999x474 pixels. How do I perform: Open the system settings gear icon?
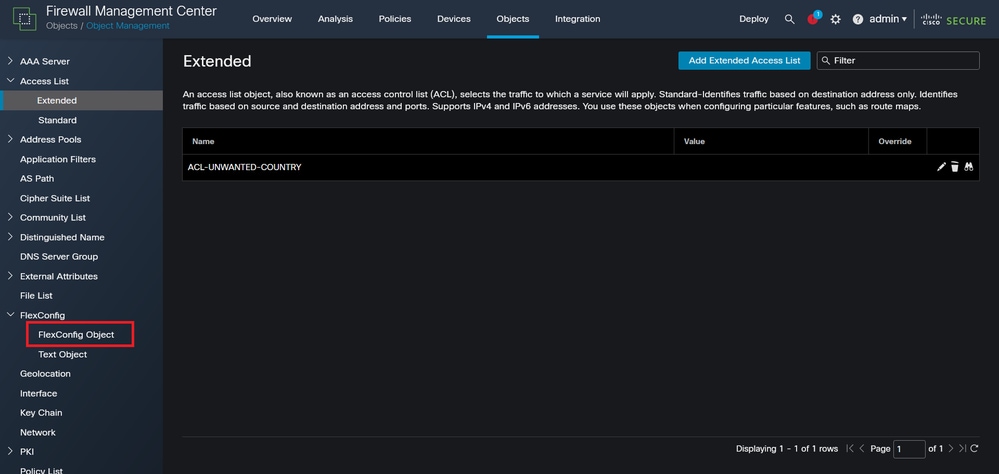[x=835, y=19]
